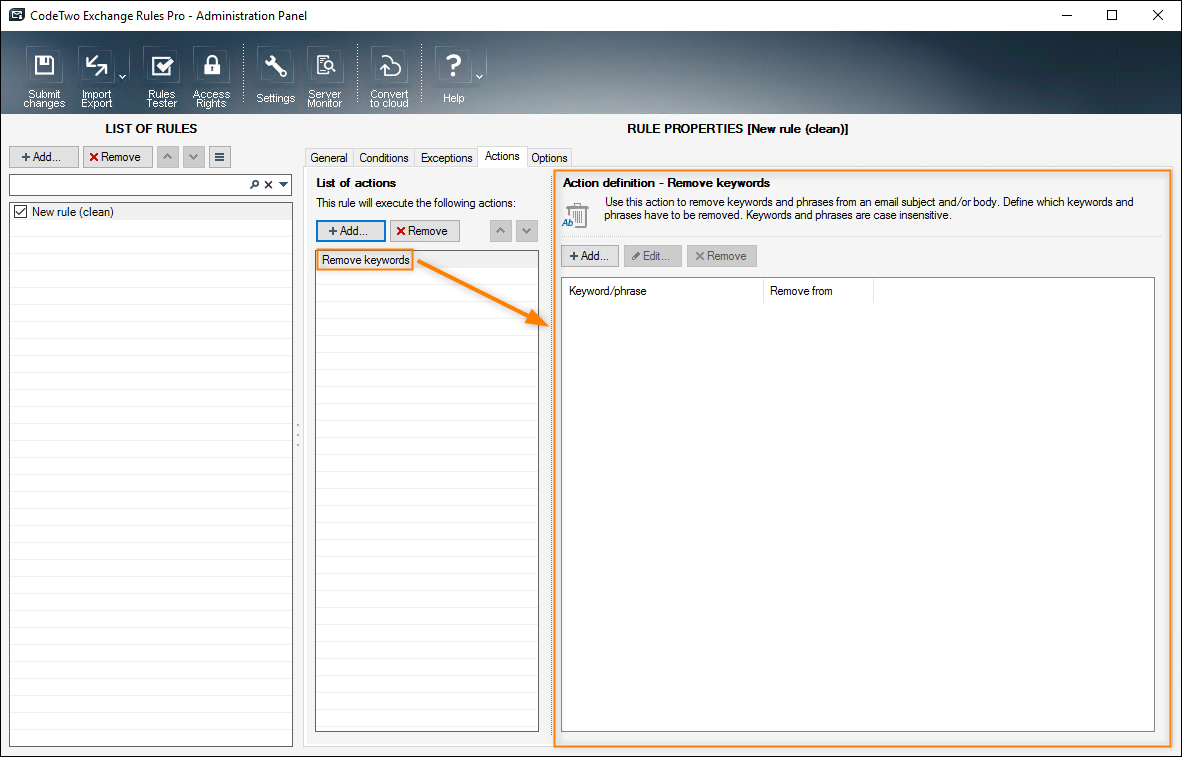Switch to the Options tab

point(549,158)
